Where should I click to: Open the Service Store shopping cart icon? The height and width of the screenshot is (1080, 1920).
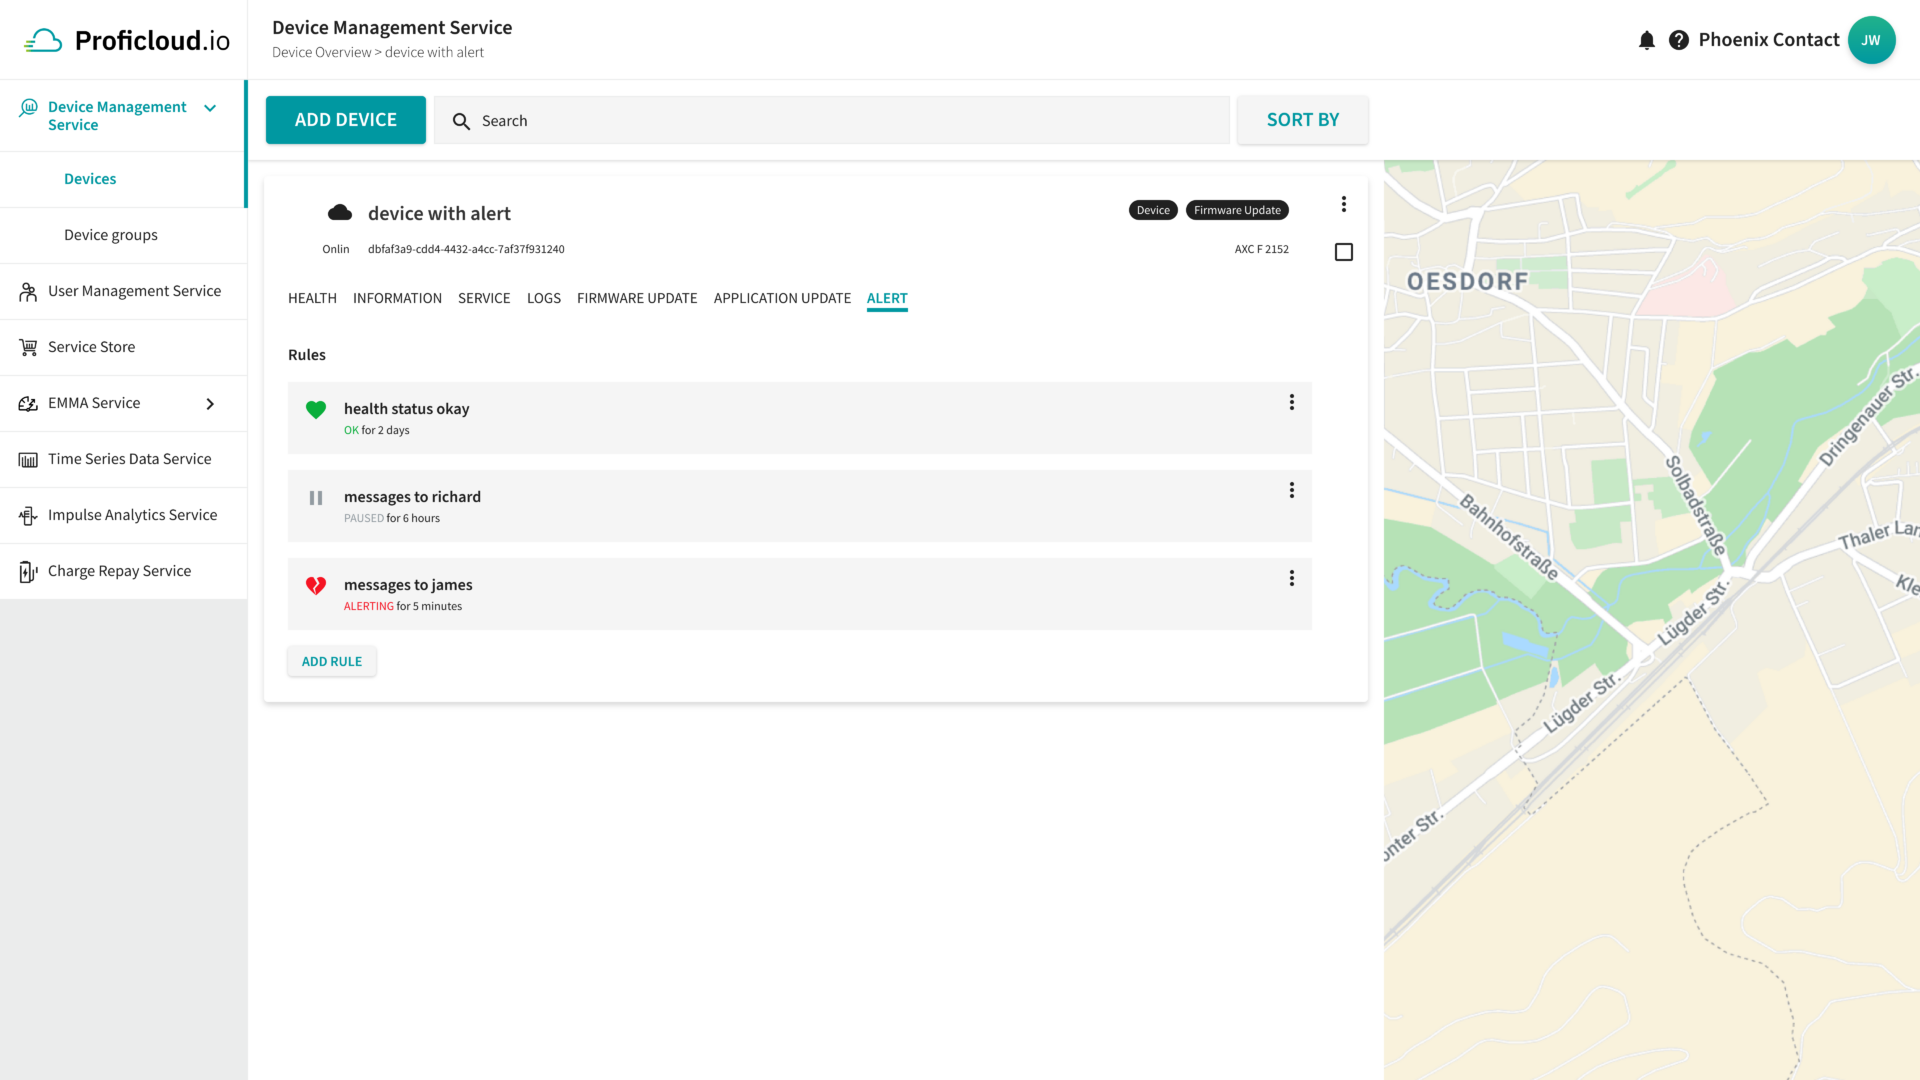click(27, 346)
